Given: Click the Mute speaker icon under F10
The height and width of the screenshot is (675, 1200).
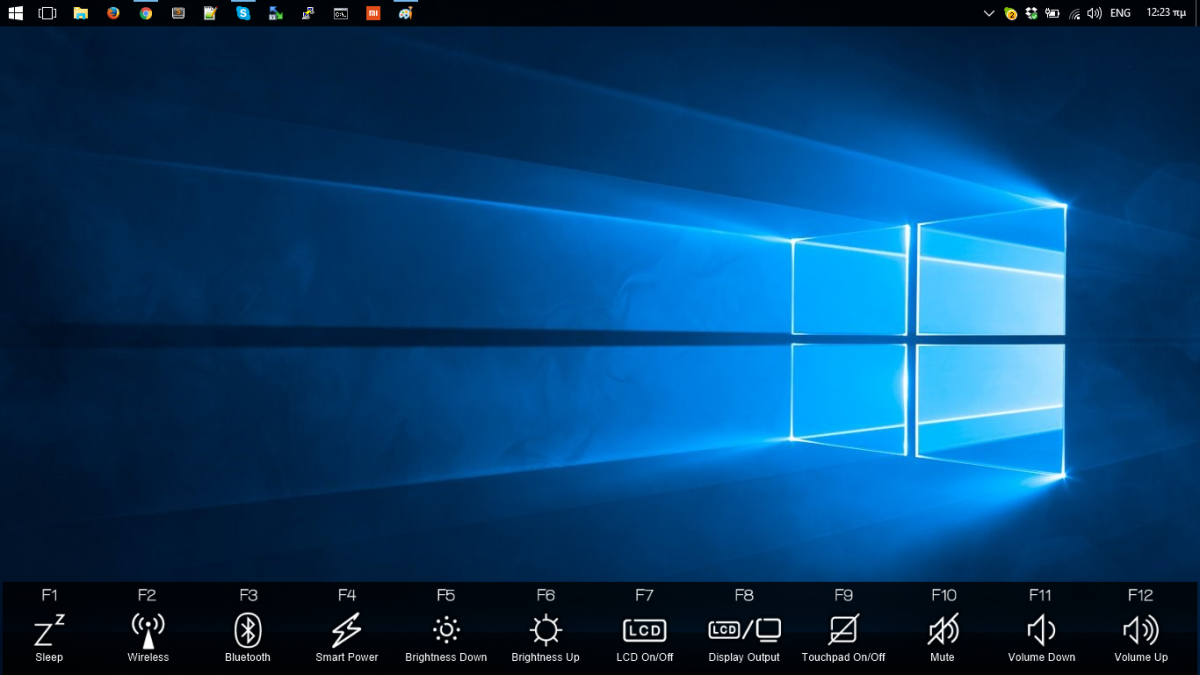Looking at the screenshot, I should pyautogui.click(x=943, y=630).
